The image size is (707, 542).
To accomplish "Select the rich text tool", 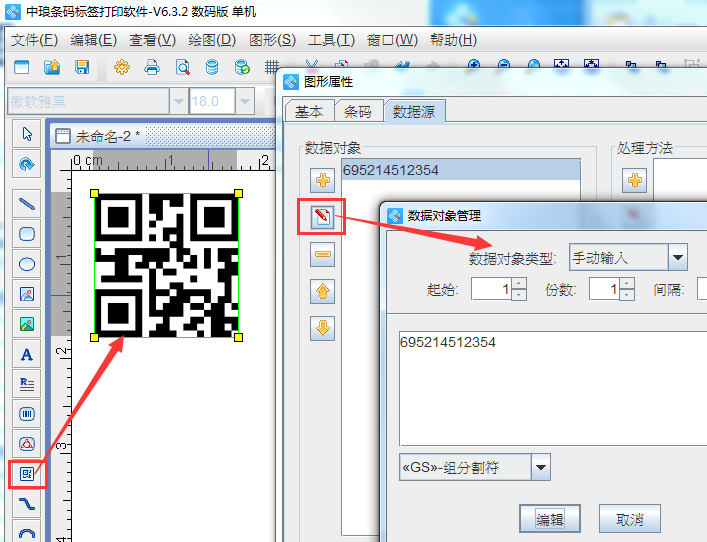I will (x=27, y=384).
